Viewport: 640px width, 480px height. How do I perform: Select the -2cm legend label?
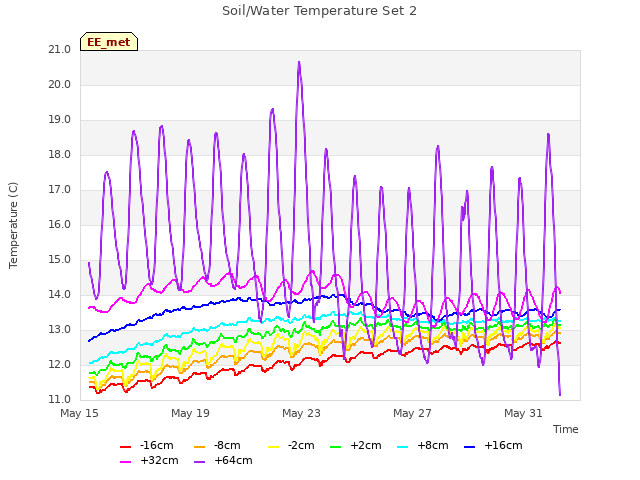point(301,445)
